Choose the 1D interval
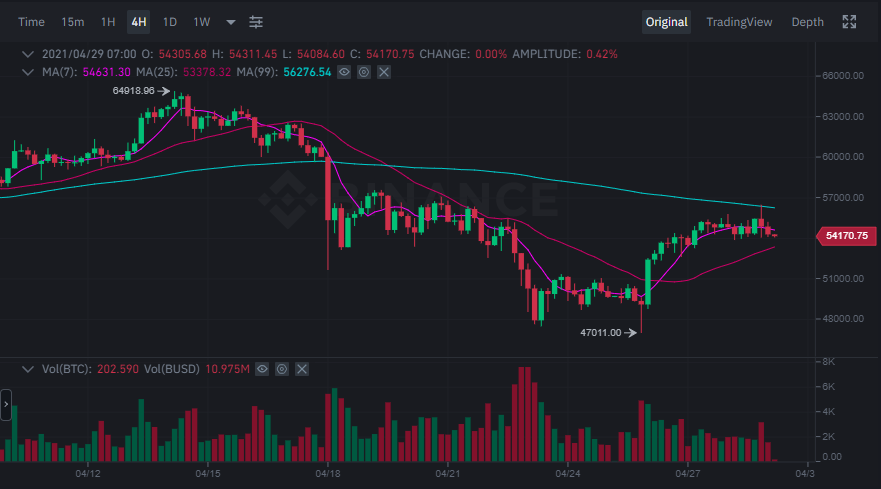 (170, 22)
